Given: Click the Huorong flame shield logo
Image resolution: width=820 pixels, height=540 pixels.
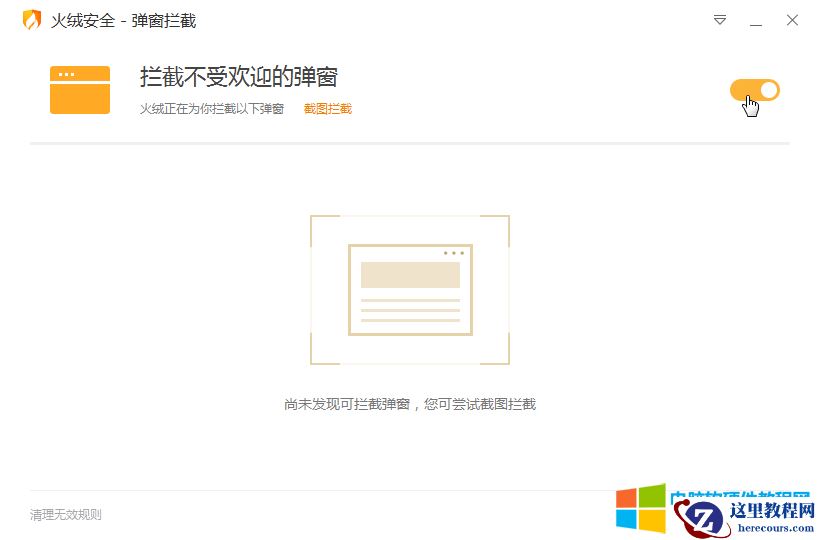Looking at the screenshot, I should pos(32,20).
